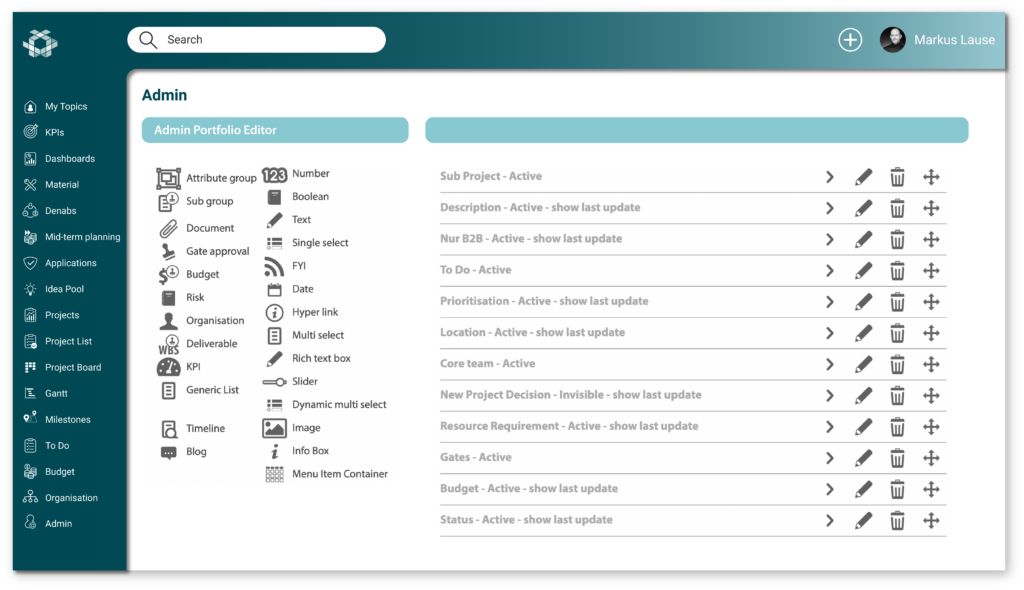Click the plus add button in header
Screen dimensions: 1024x590
(x=850, y=40)
